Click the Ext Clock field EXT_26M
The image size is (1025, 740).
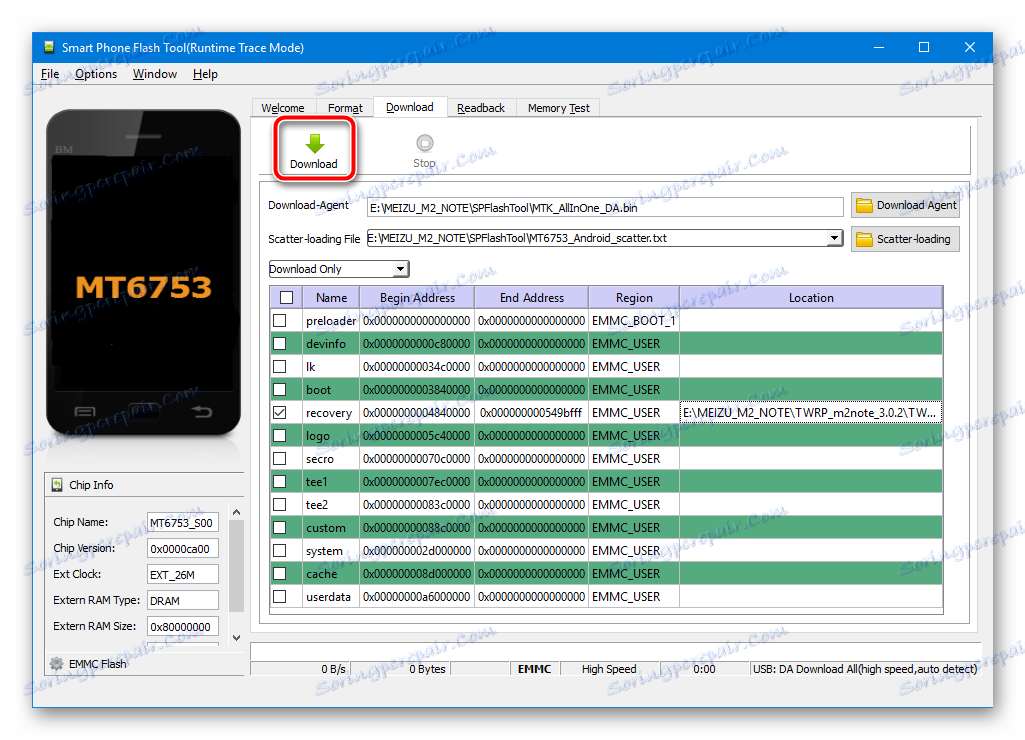[183, 575]
